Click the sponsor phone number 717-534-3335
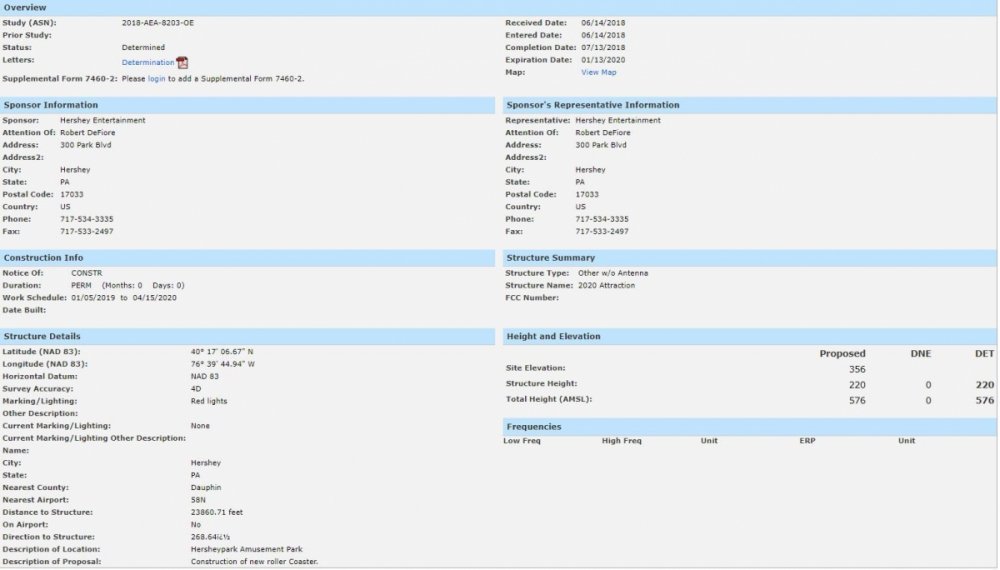The height and width of the screenshot is (570, 1000). pyautogui.click(x=87, y=219)
